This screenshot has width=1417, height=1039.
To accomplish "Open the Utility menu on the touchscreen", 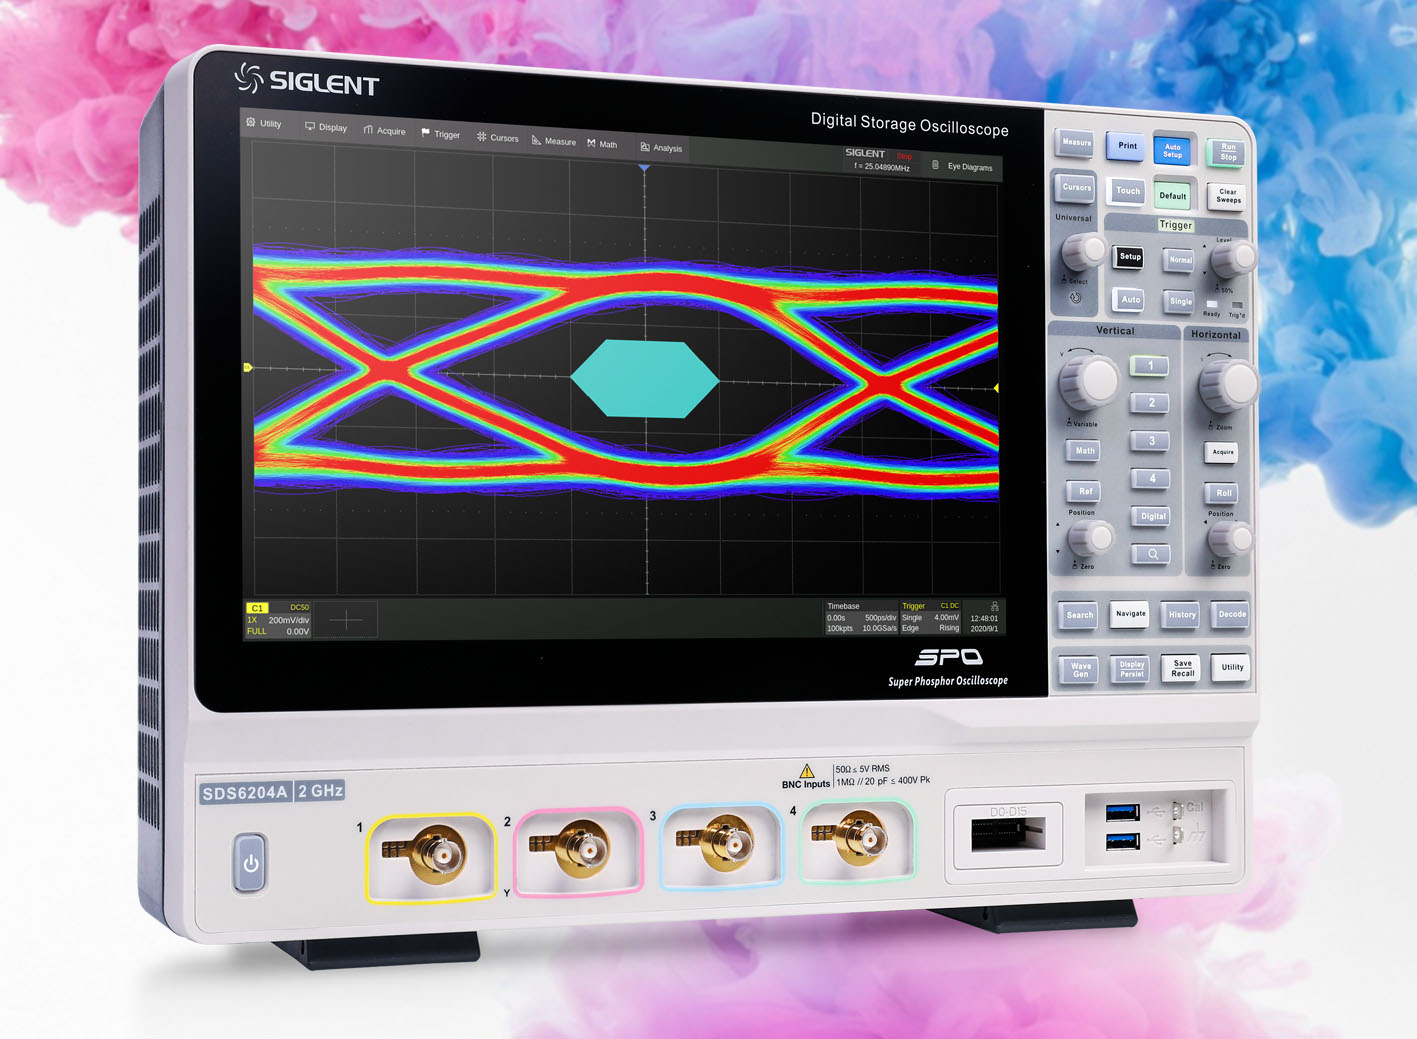I will [264, 123].
